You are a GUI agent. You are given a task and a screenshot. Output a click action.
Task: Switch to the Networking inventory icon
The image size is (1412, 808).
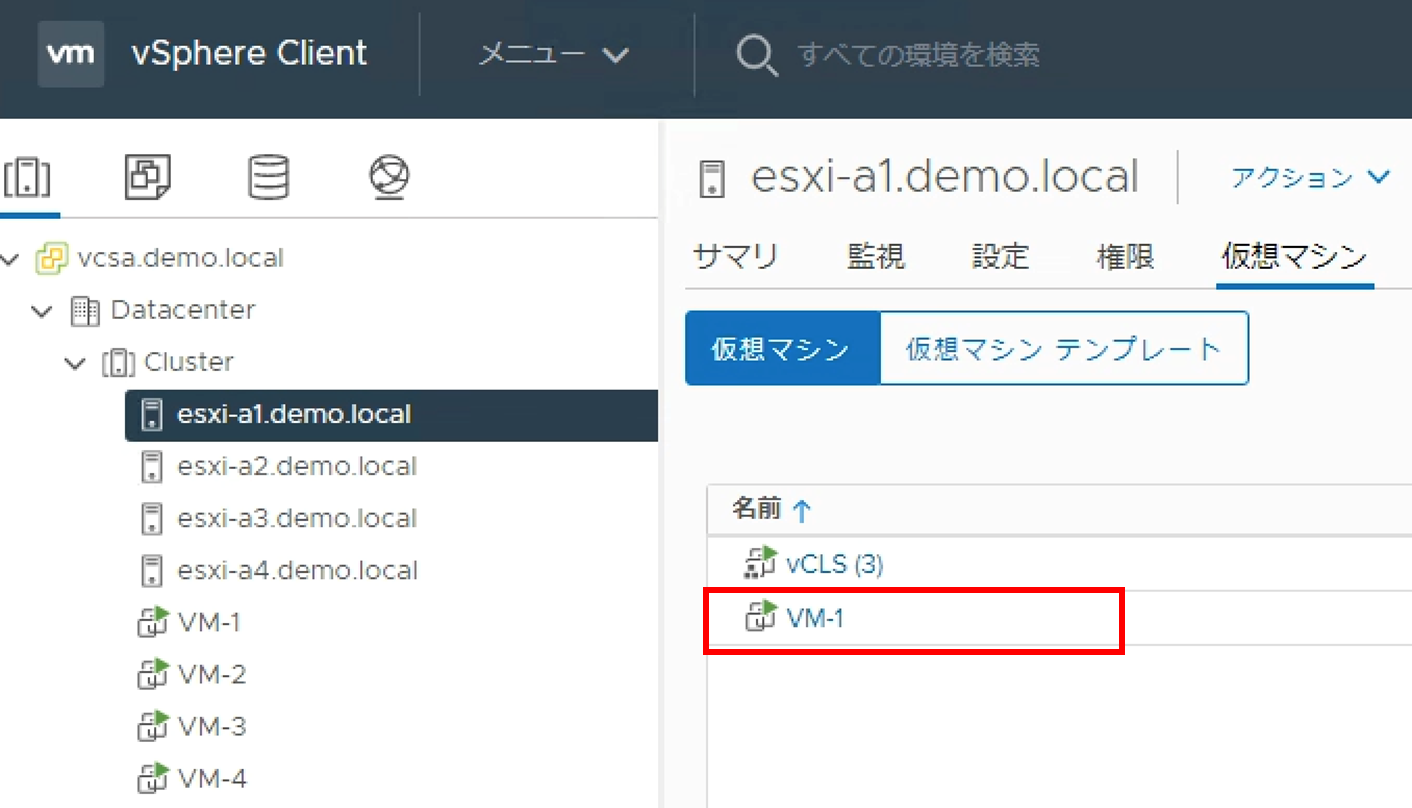(x=389, y=177)
